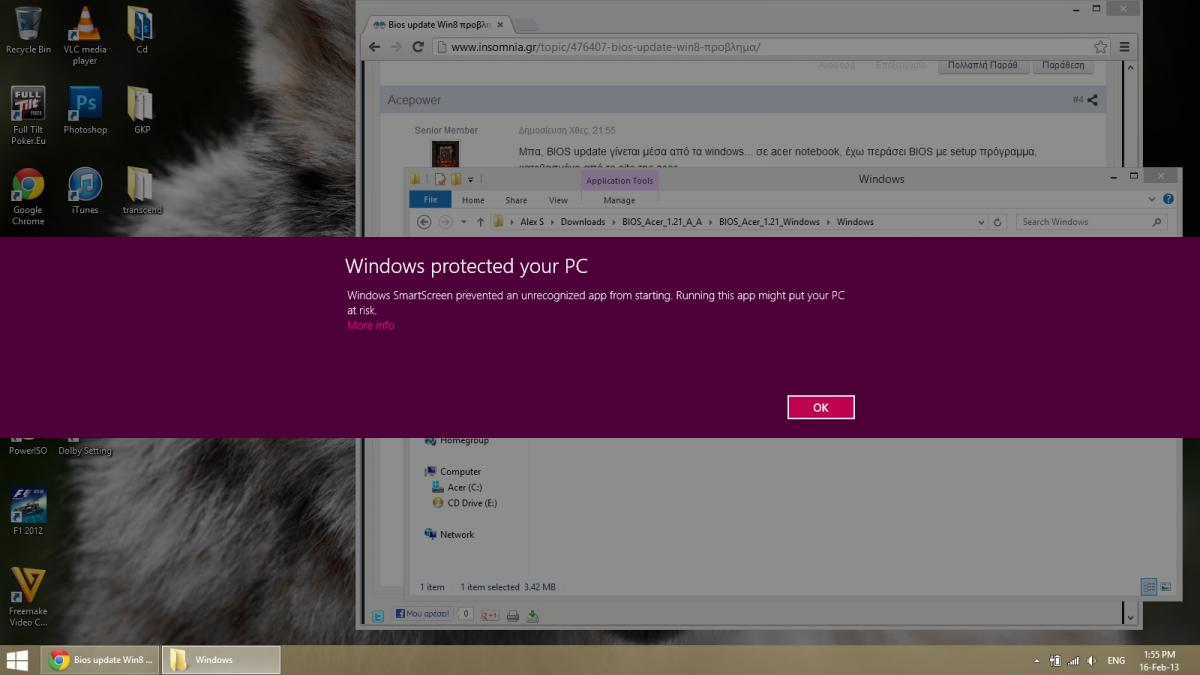The image size is (1200, 675).
Task: Select the Cd folder on the desktop
Action: tap(141, 30)
